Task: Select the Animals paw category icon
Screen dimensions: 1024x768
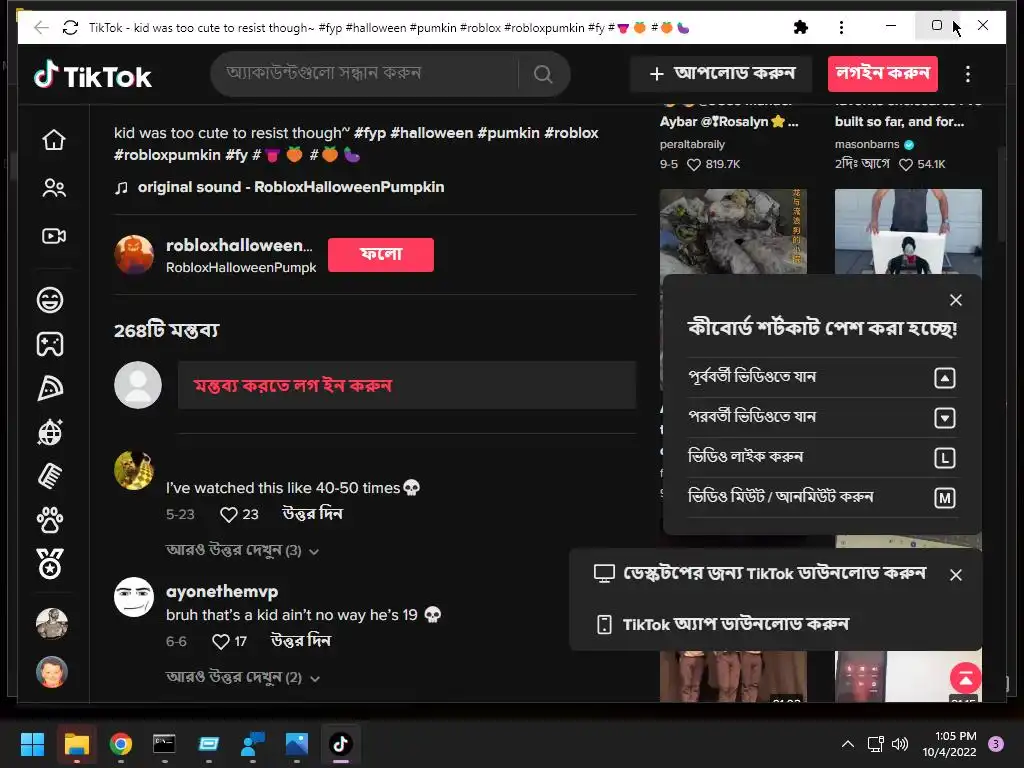Action: tap(50, 520)
